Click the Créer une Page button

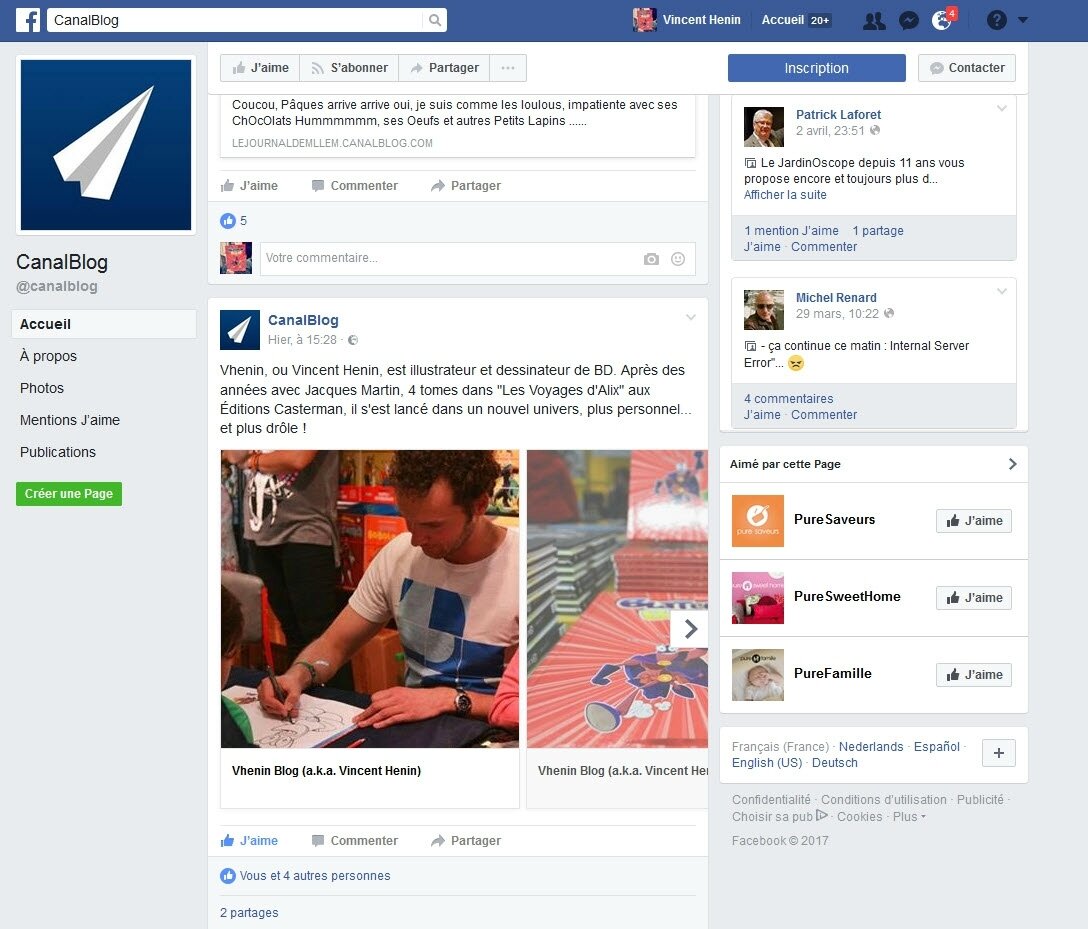click(69, 494)
